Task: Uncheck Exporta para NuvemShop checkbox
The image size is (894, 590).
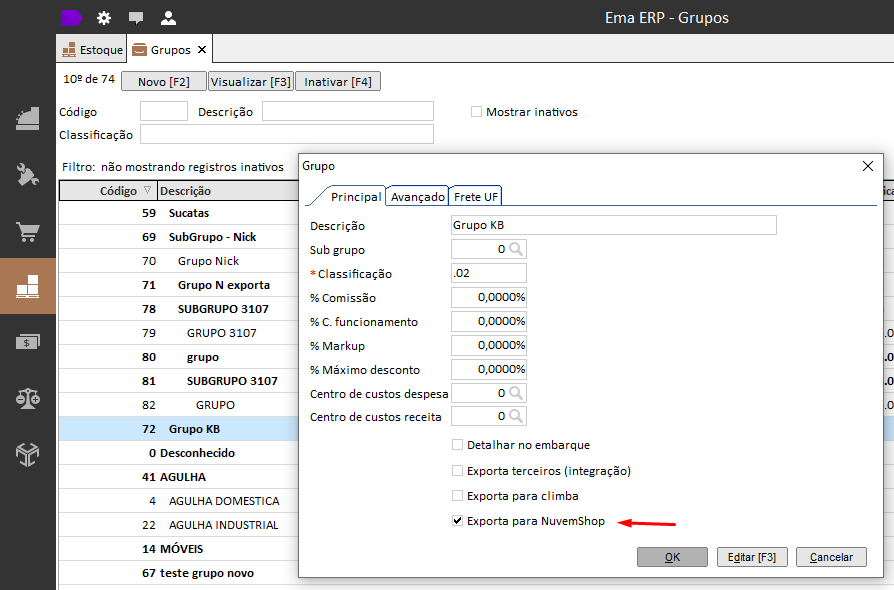Action: [457, 521]
